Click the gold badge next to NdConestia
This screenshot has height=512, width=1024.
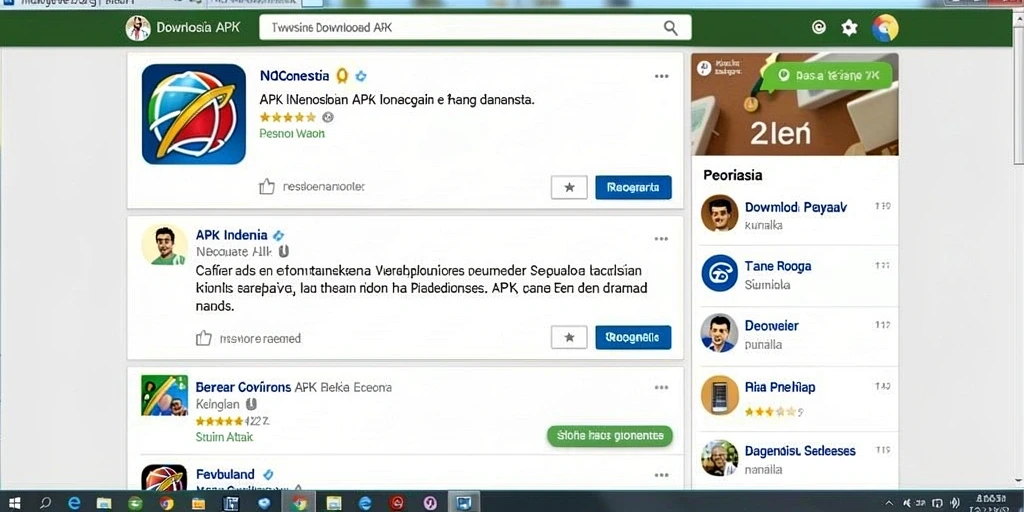pyautogui.click(x=342, y=76)
